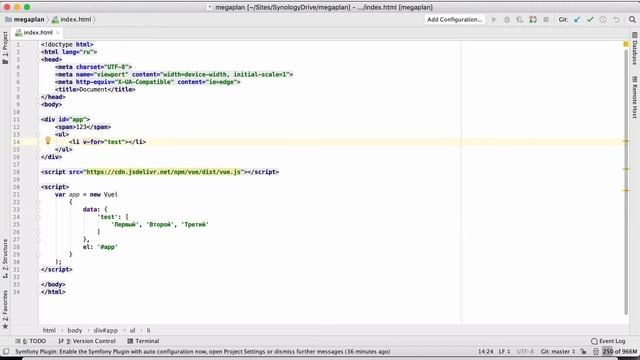Close the index.html editor tab
Viewport: 640px width, 360px height.
click(58, 33)
